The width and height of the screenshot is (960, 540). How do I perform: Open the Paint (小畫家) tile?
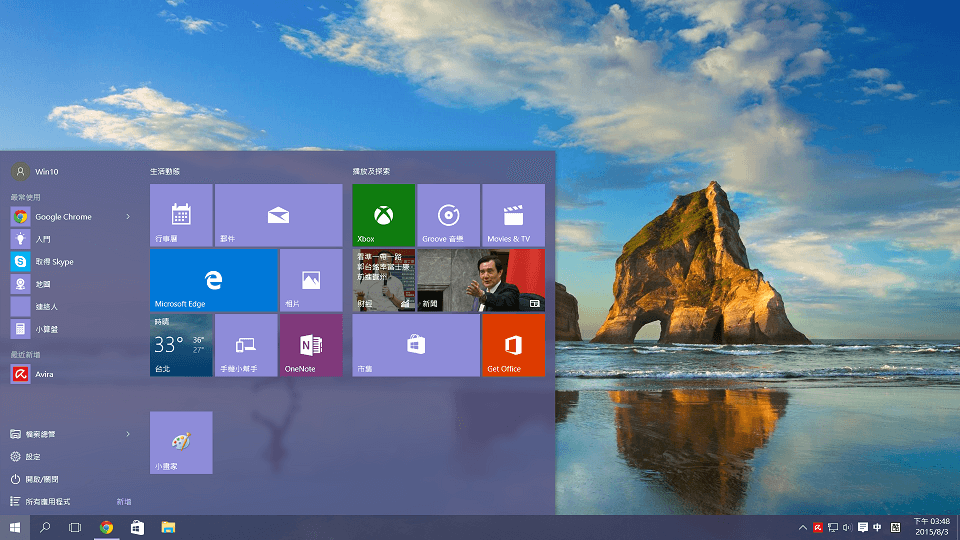(x=181, y=442)
